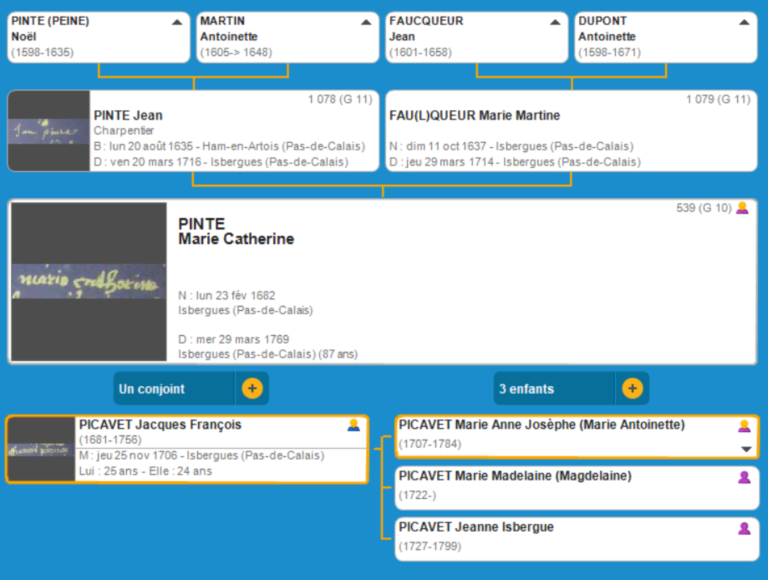Expand ancestors of Noël PINTE (PEINE)
This screenshot has height=580, width=768.
177,21
